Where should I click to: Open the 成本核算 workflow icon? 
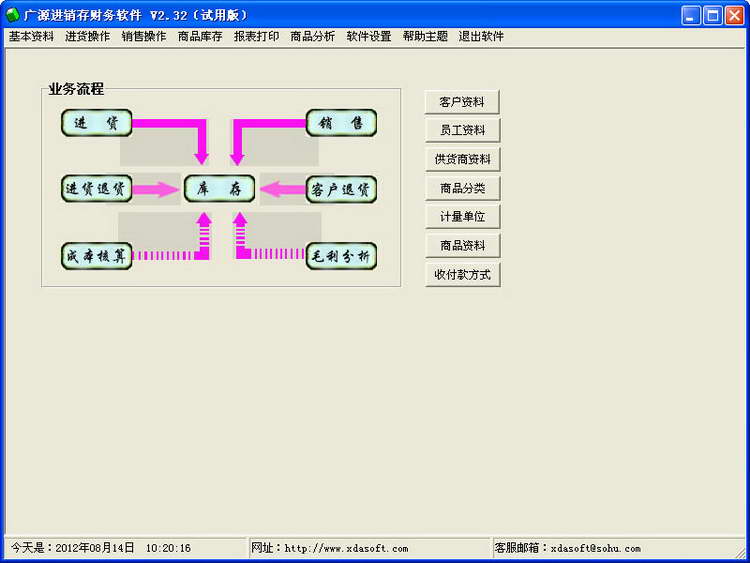click(x=97, y=256)
